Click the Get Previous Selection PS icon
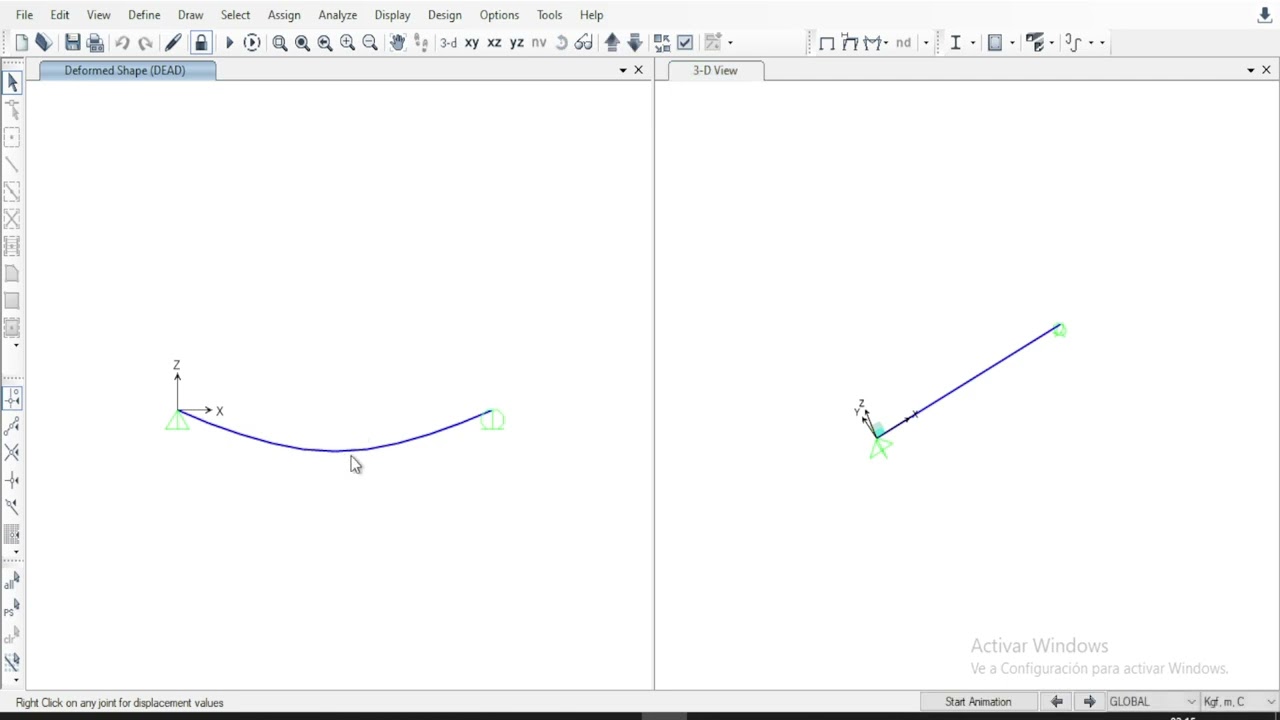 [12, 608]
